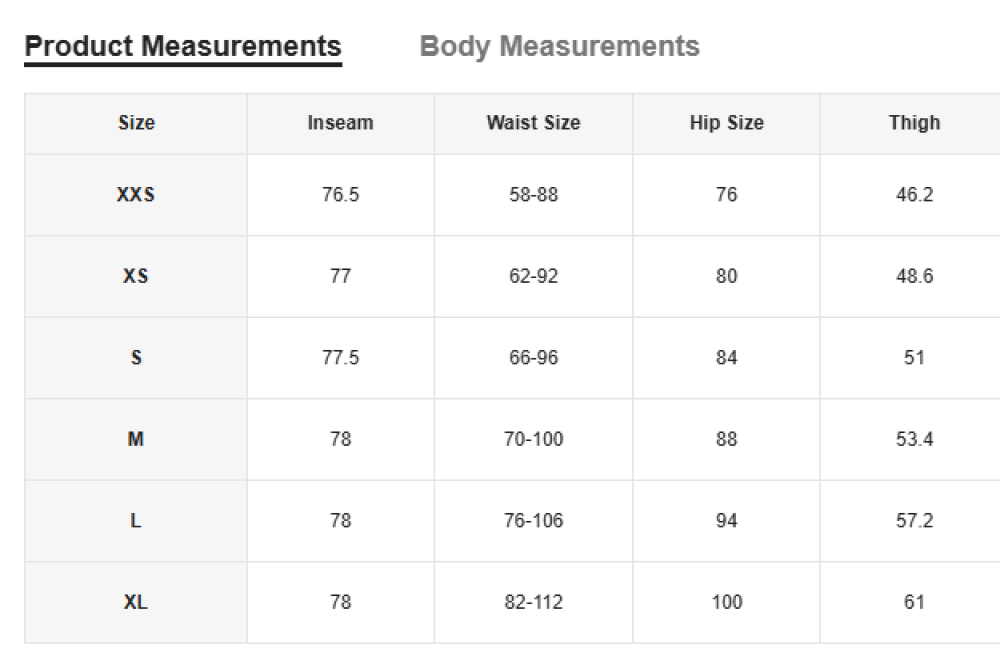Viewport: 1000px width, 652px height.
Task: Choose the S size row label
Action: (136, 358)
